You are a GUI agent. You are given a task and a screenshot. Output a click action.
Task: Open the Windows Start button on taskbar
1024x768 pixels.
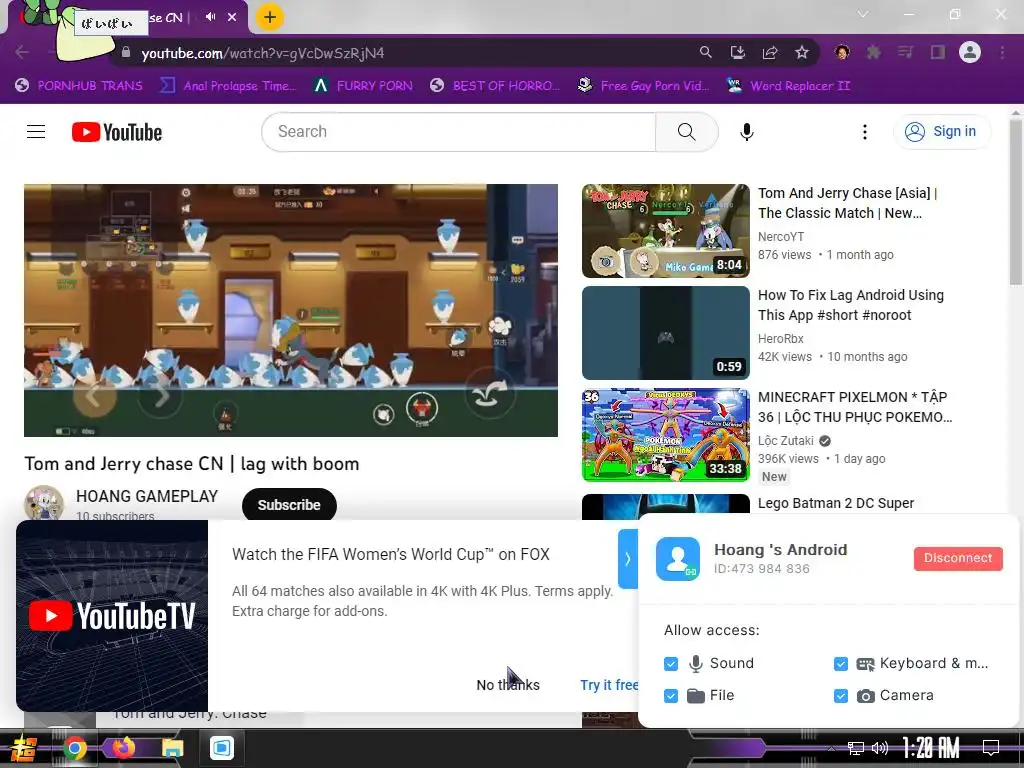24,748
